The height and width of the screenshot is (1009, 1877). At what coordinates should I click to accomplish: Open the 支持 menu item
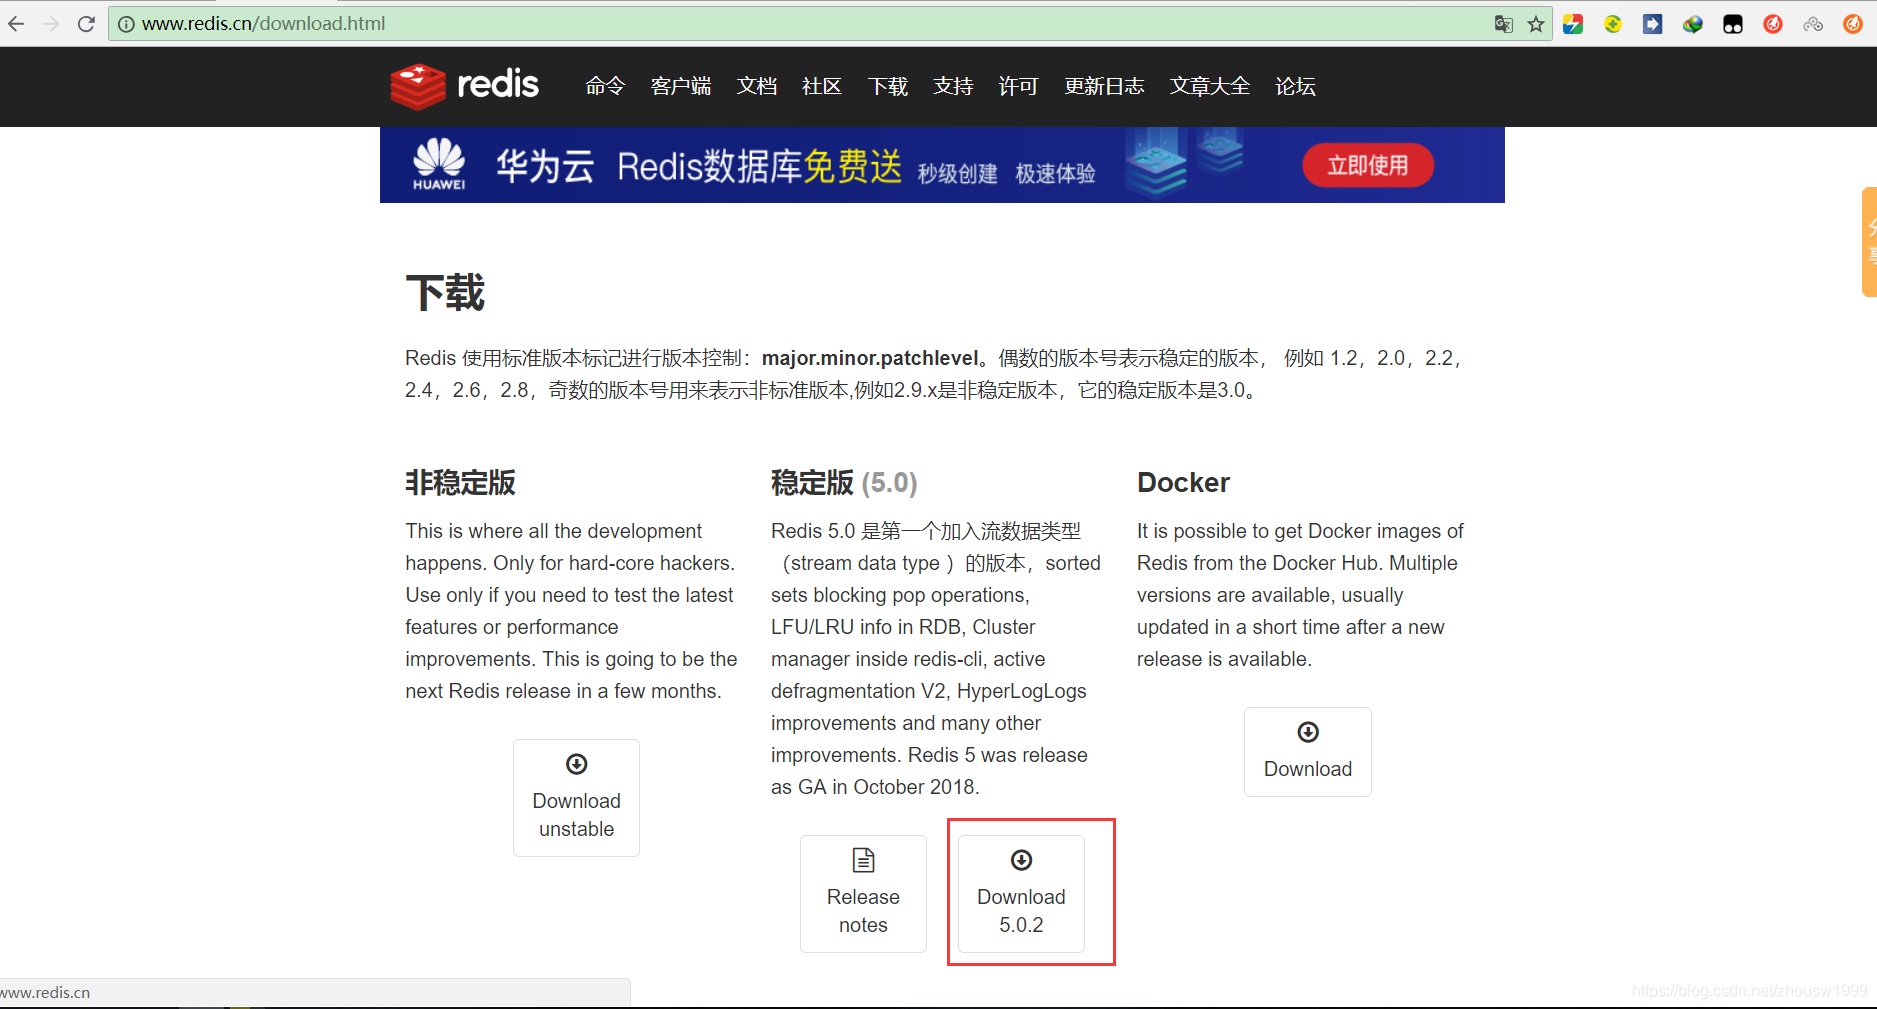tap(953, 86)
